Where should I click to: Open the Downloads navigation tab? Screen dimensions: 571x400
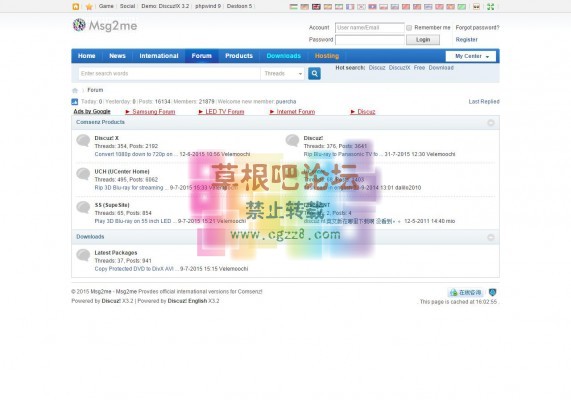click(x=283, y=56)
